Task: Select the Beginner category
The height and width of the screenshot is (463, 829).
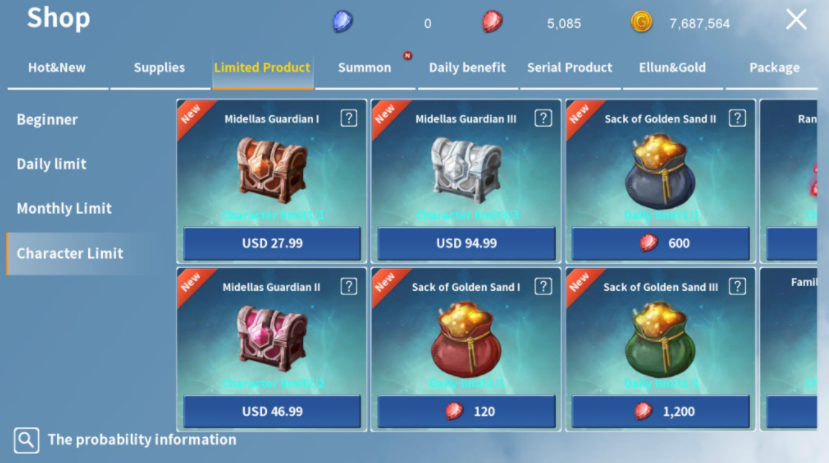Action: [x=48, y=119]
